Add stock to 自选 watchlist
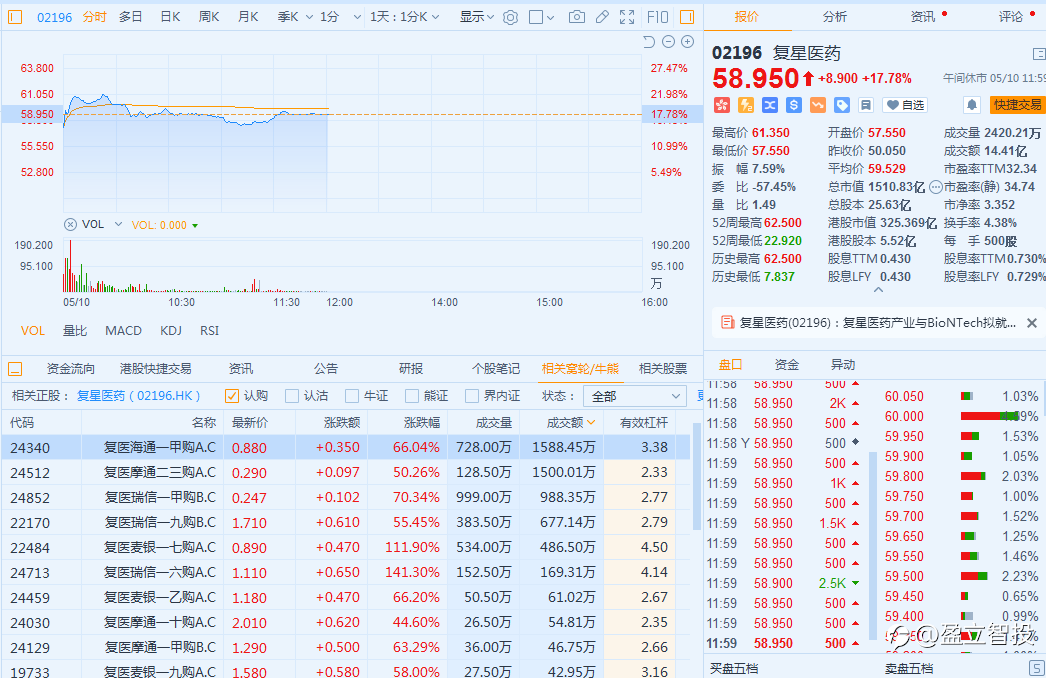Screen dimensions: 1046x678 (x=905, y=105)
